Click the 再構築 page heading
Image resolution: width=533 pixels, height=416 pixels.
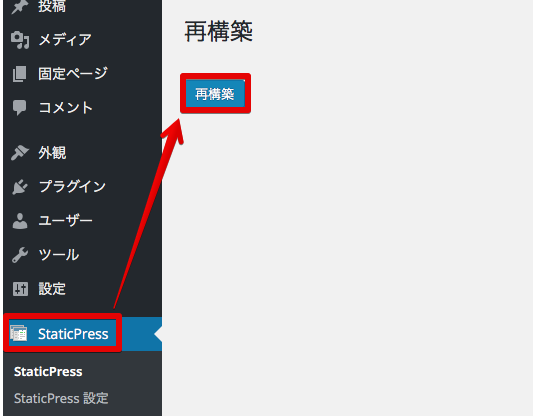pos(219,31)
